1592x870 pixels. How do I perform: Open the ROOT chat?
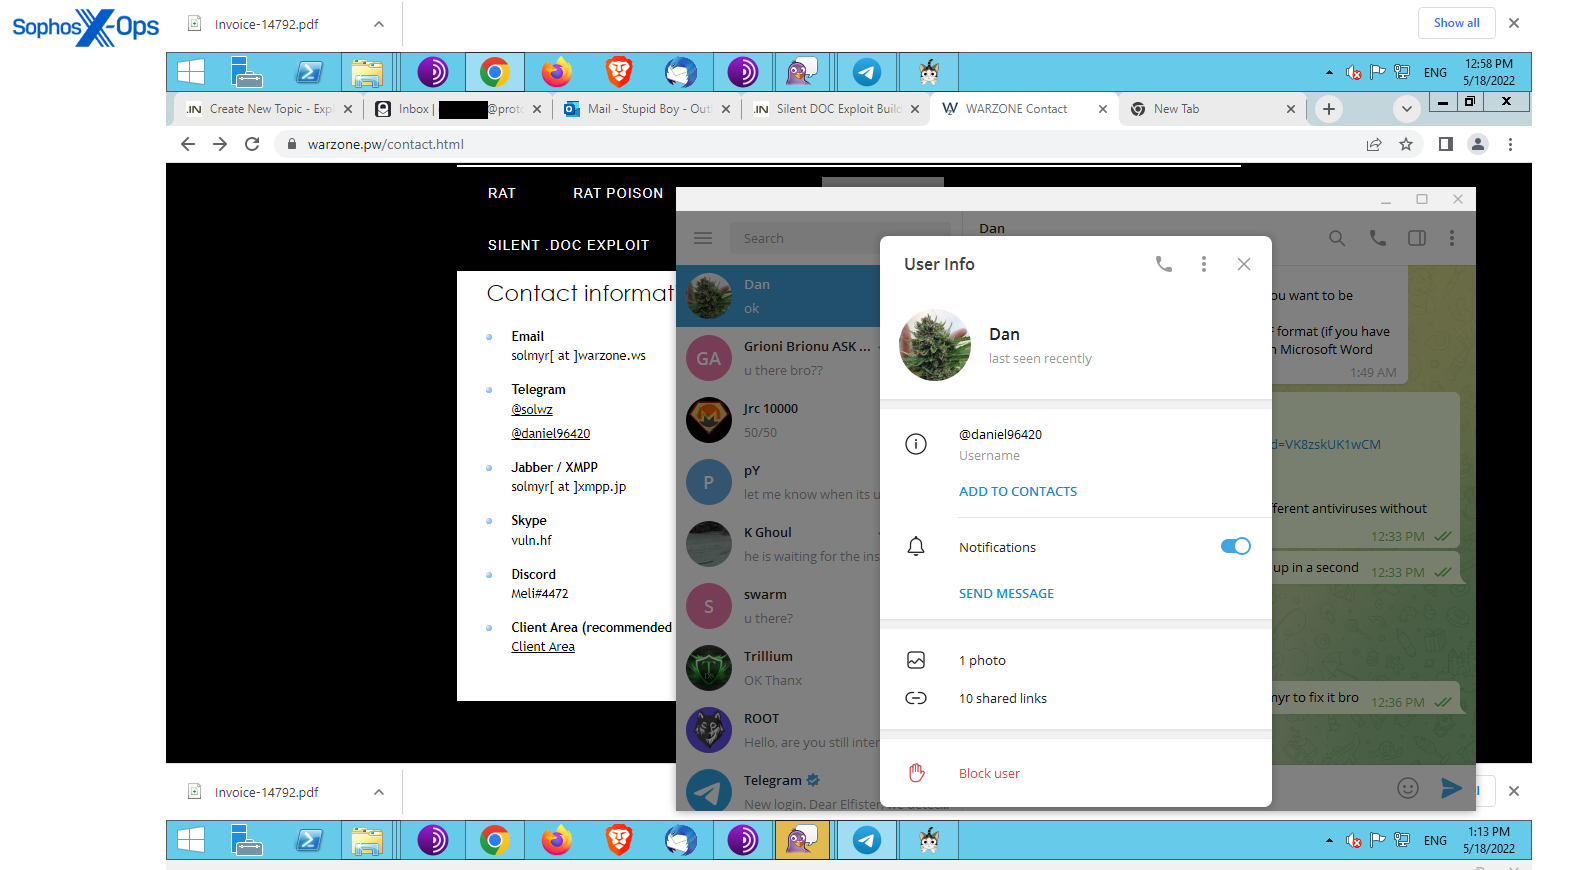click(x=778, y=730)
